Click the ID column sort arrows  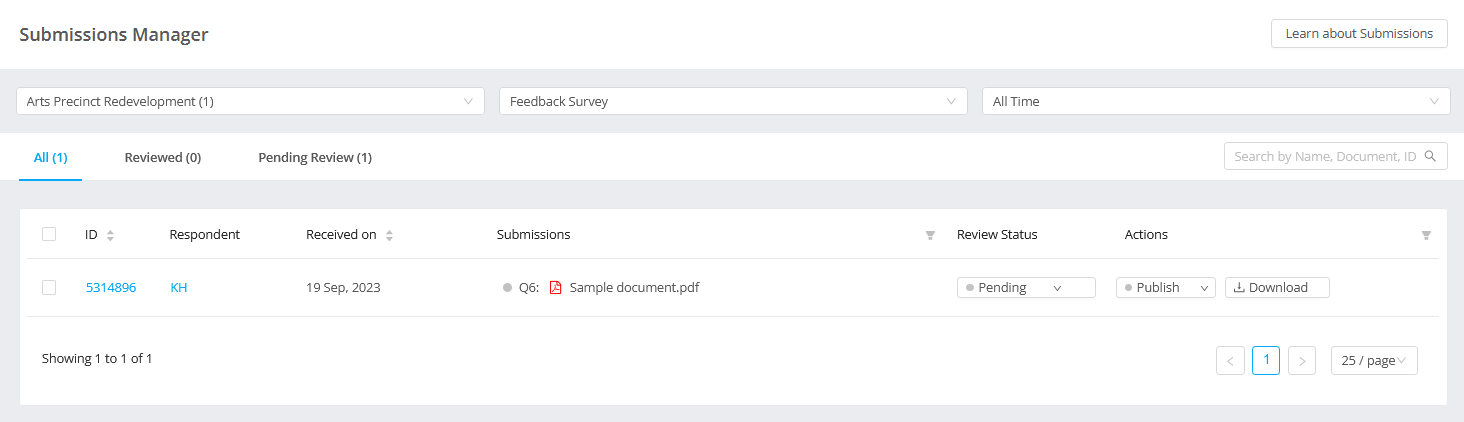110,235
